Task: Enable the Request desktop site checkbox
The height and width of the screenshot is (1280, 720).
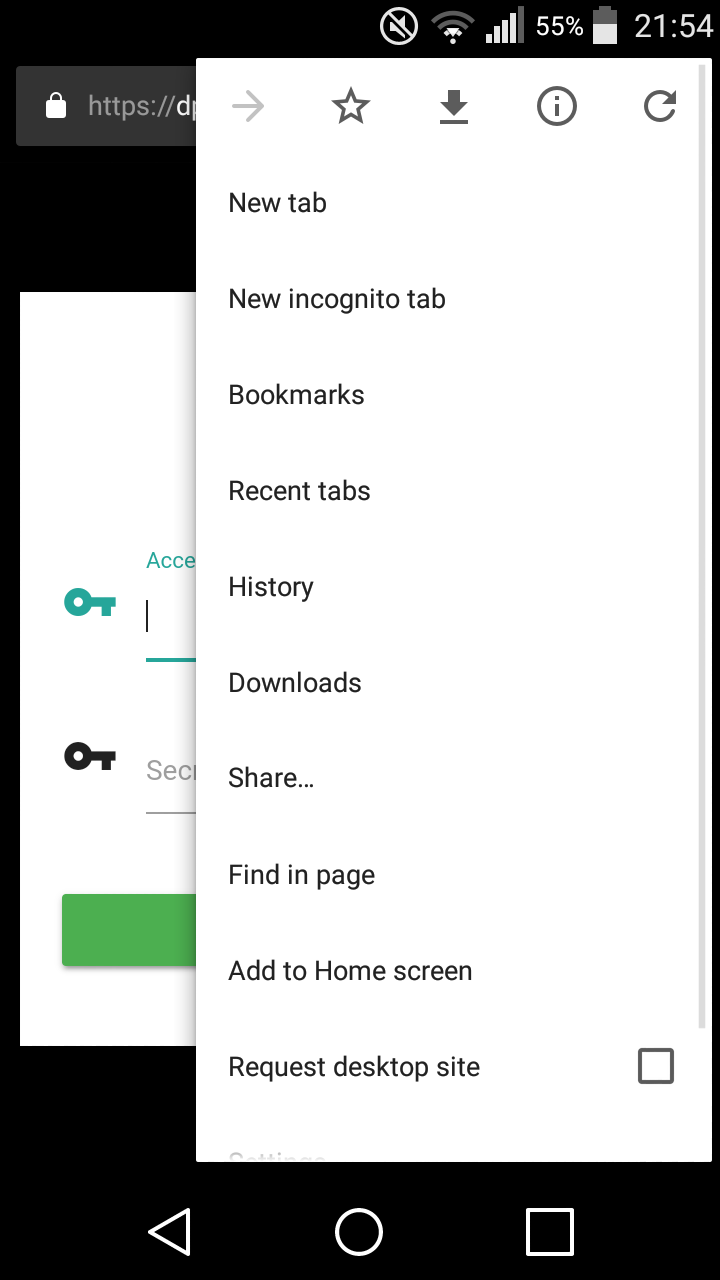Action: click(x=656, y=1066)
